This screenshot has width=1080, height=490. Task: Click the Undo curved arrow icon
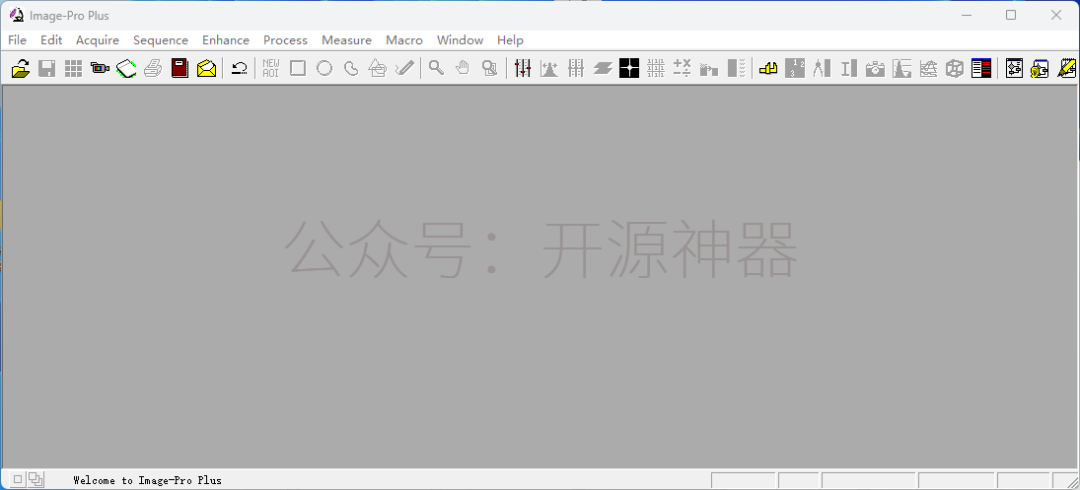tap(239, 68)
